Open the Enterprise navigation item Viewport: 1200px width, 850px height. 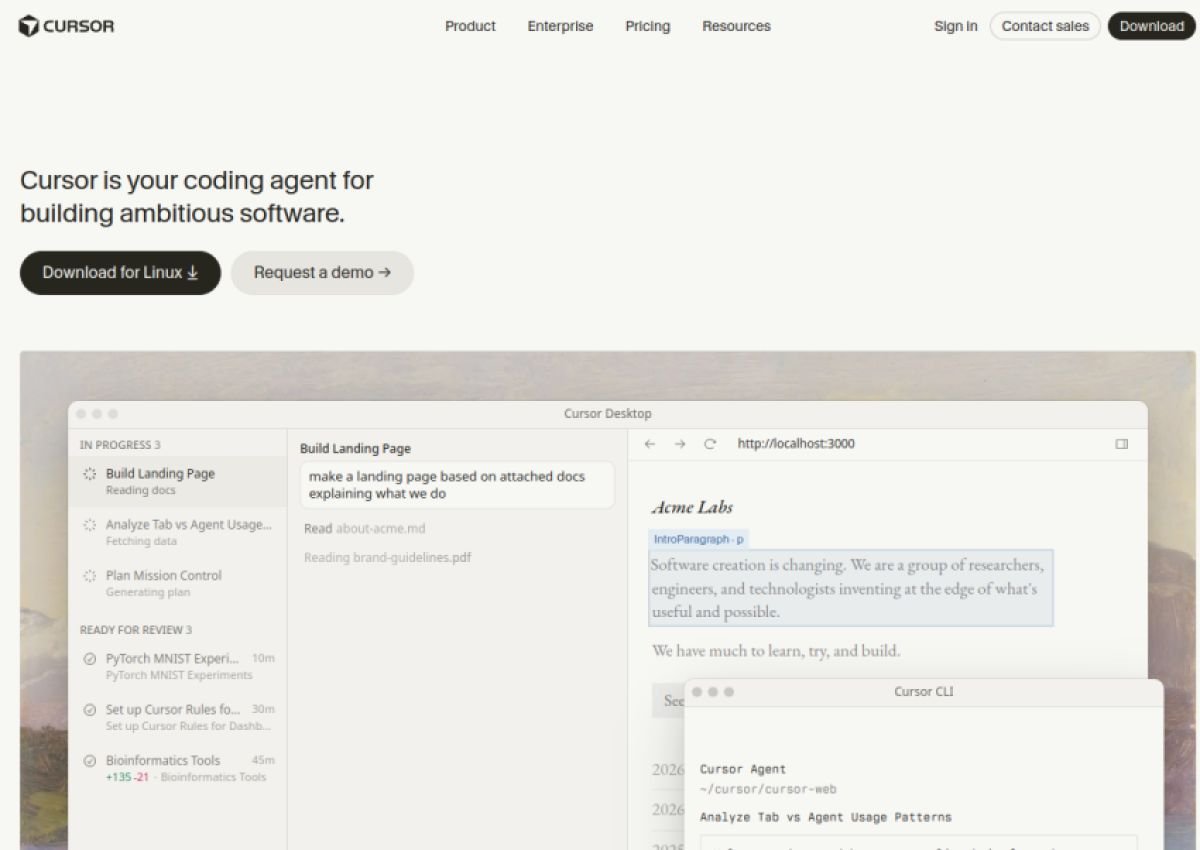coord(560,26)
